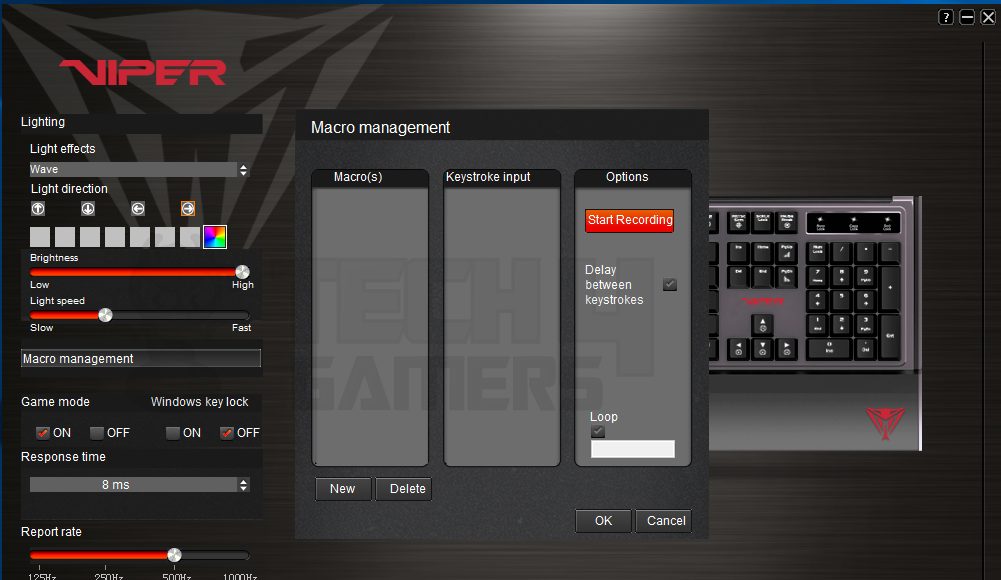Open the Light effects Wave dropdown
Screen dimensions: 1001x580
pos(139,170)
